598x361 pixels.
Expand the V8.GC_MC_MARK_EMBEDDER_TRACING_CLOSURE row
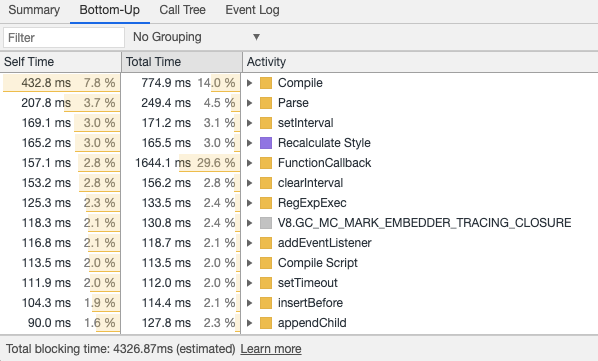pyautogui.click(x=249, y=223)
